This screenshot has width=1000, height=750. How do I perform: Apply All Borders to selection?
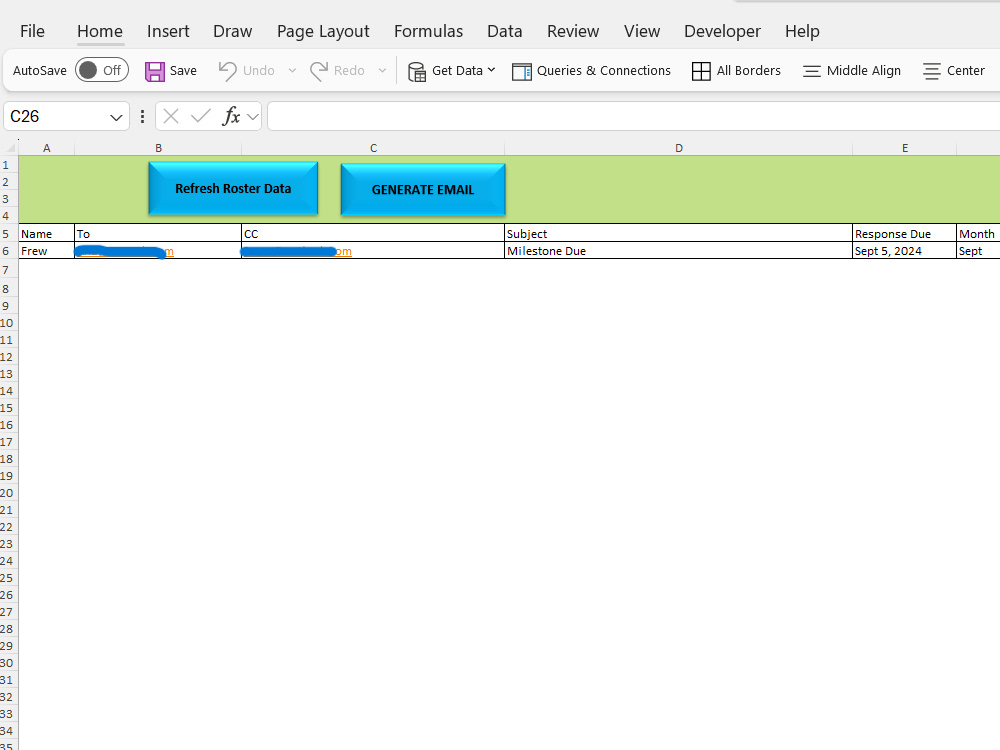click(x=737, y=70)
